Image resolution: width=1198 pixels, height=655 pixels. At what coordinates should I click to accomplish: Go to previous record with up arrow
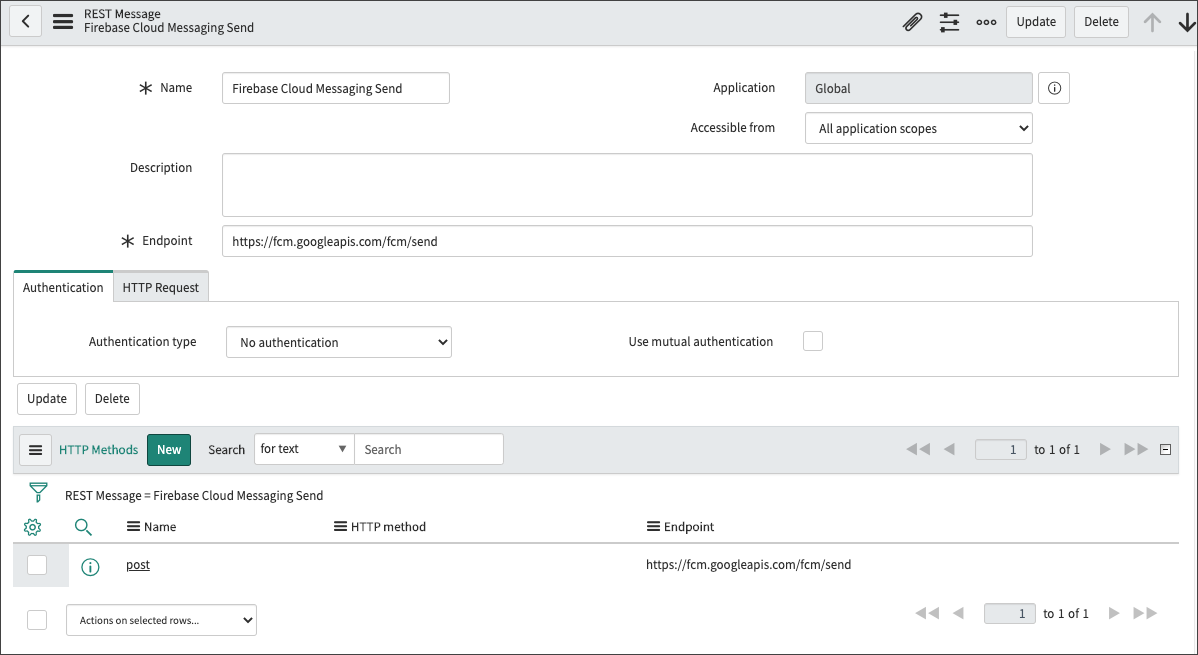pos(1152,22)
